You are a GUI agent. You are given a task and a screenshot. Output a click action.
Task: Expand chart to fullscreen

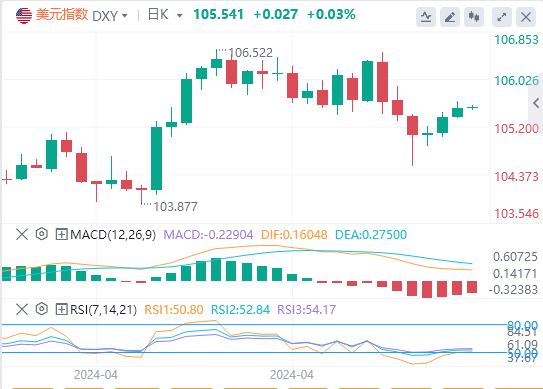(x=502, y=17)
